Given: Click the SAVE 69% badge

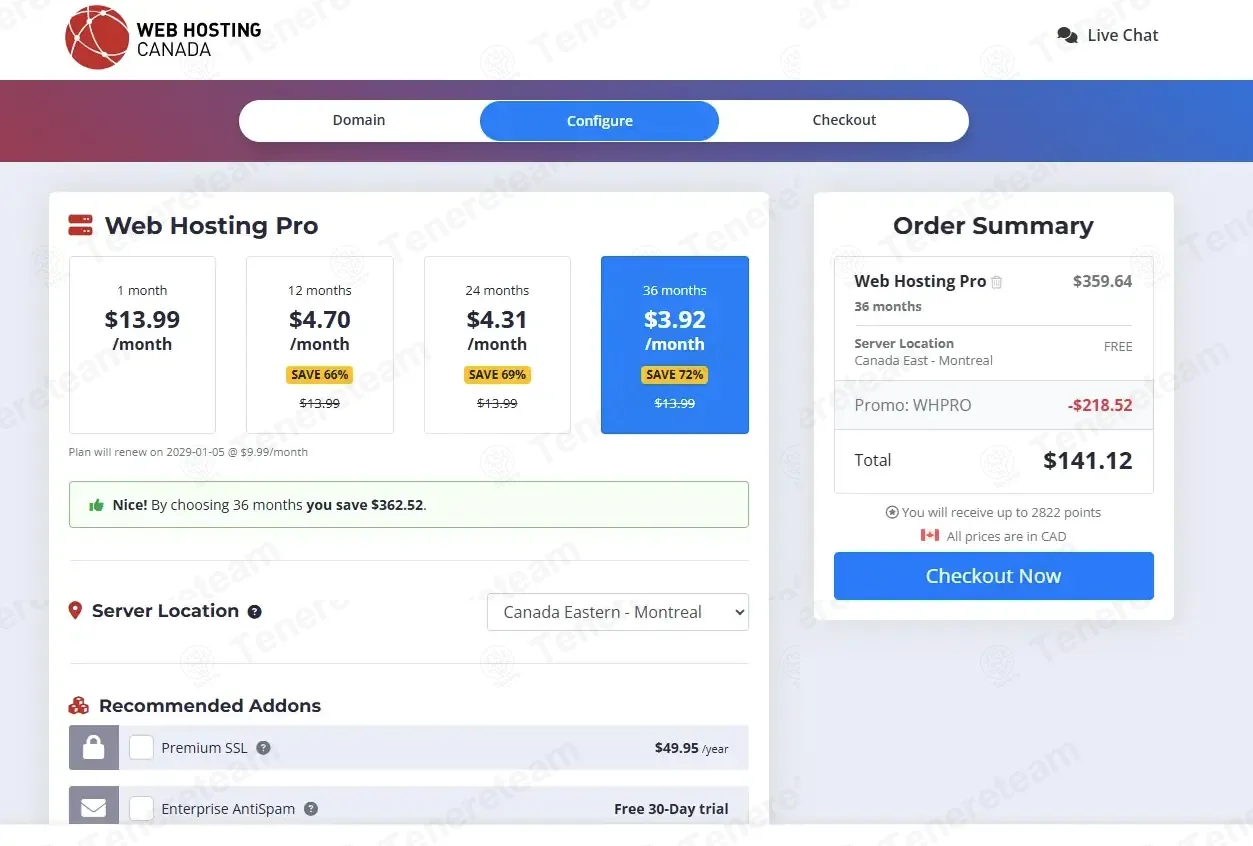Looking at the screenshot, I should tap(497, 375).
